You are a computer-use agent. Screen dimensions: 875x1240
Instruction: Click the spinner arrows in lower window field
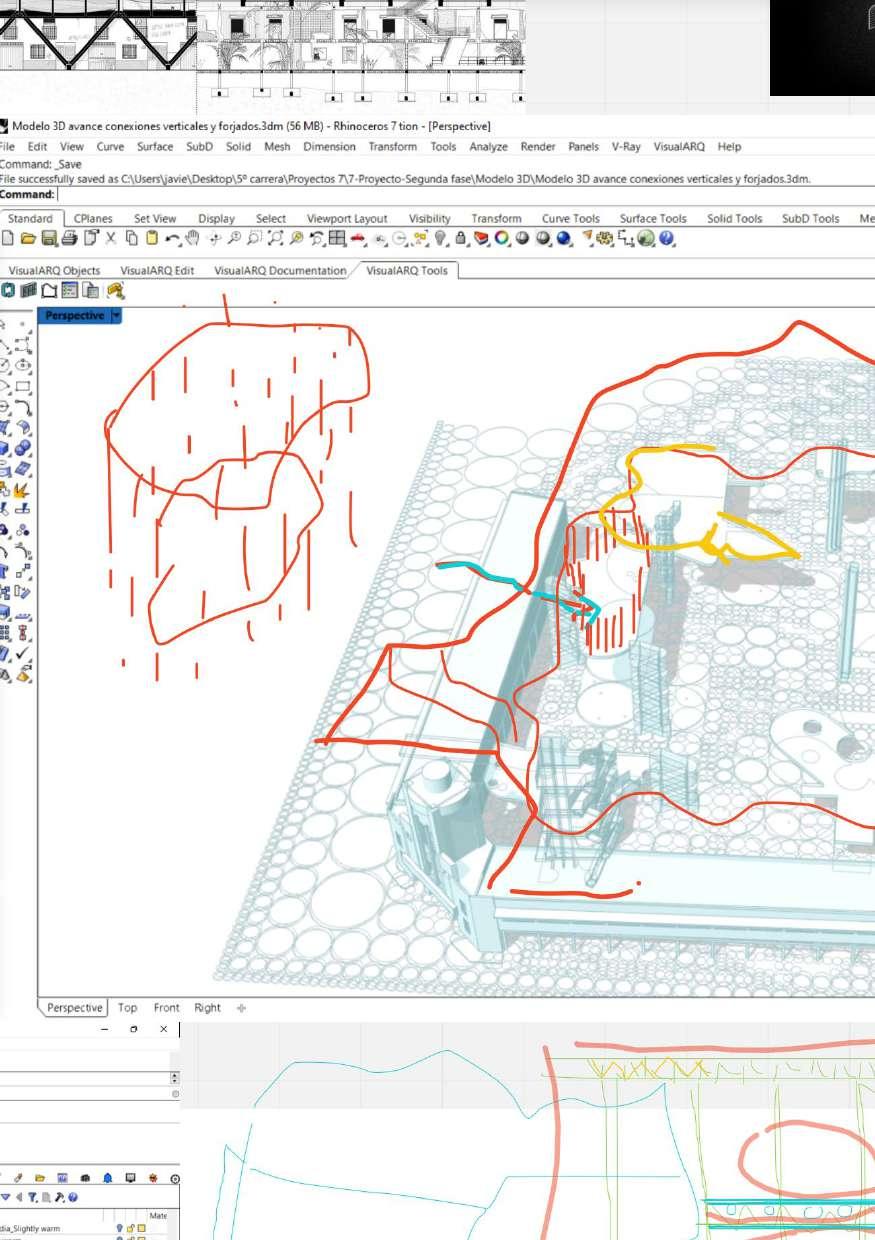[x=175, y=1078]
